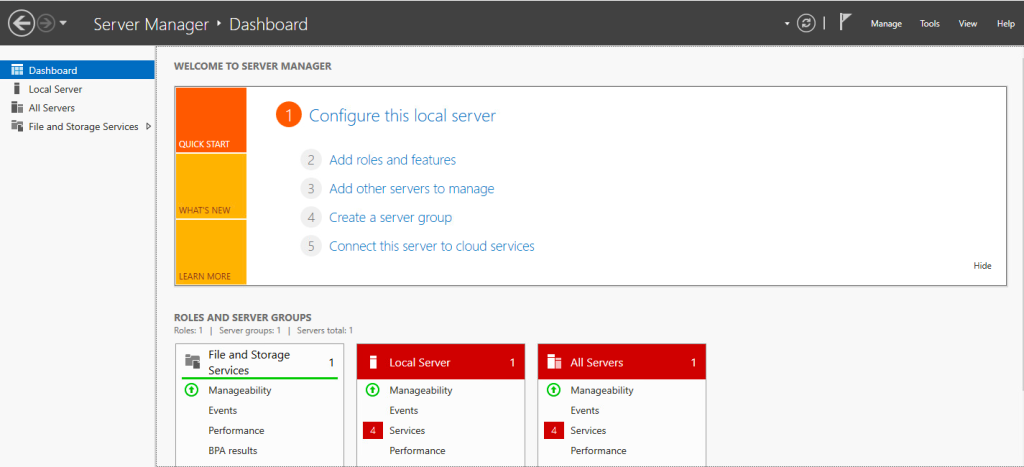
Task: Click the refresh icon in header
Action: coord(807,24)
